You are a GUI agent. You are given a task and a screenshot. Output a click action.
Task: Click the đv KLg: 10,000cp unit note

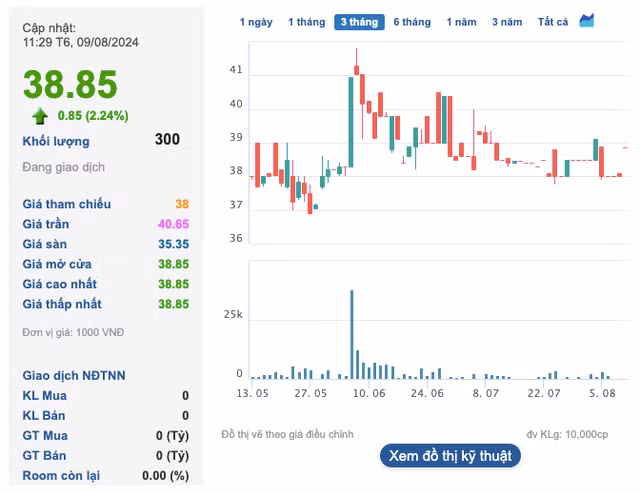(x=567, y=434)
